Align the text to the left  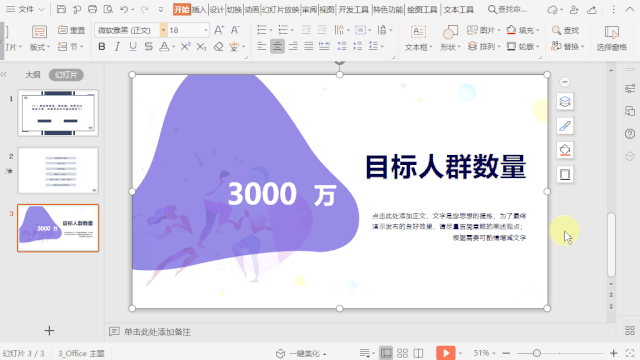(x=262, y=47)
